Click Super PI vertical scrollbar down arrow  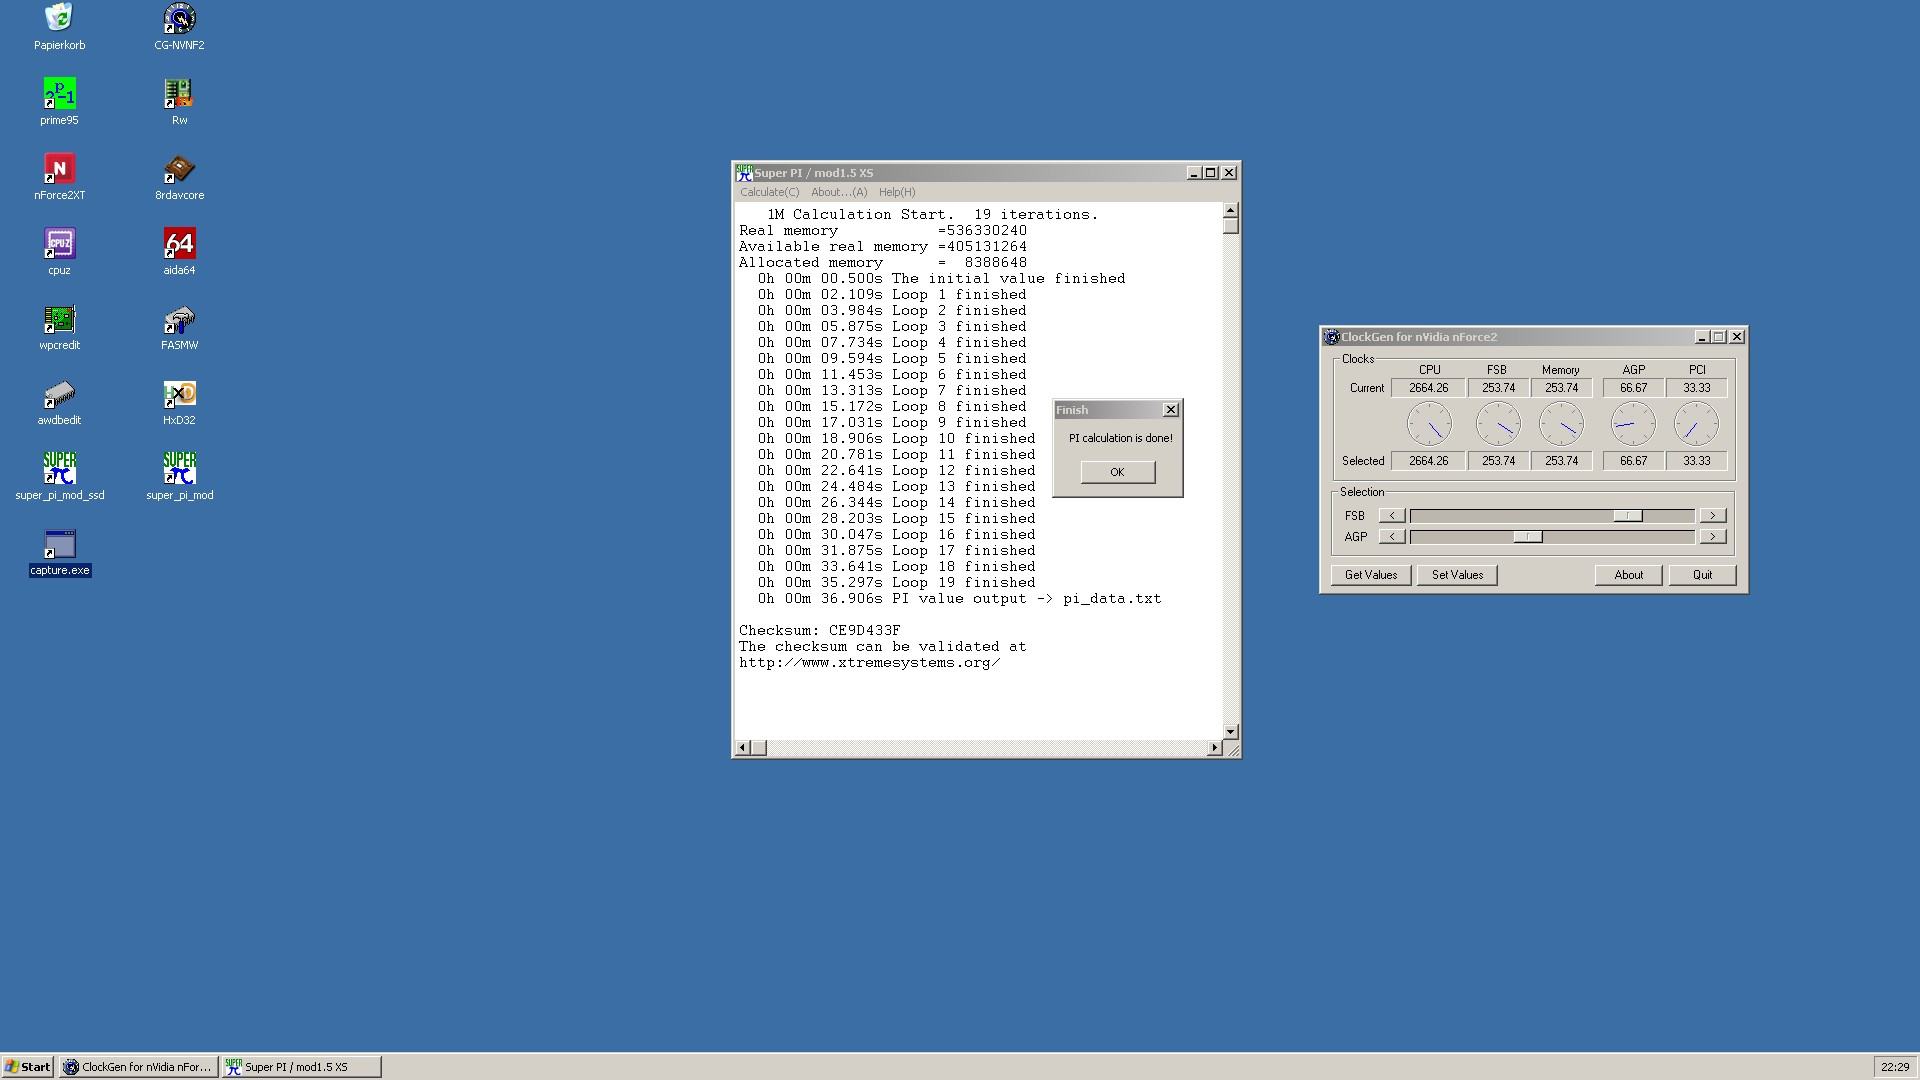pyautogui.click(x=1231, y=732)
